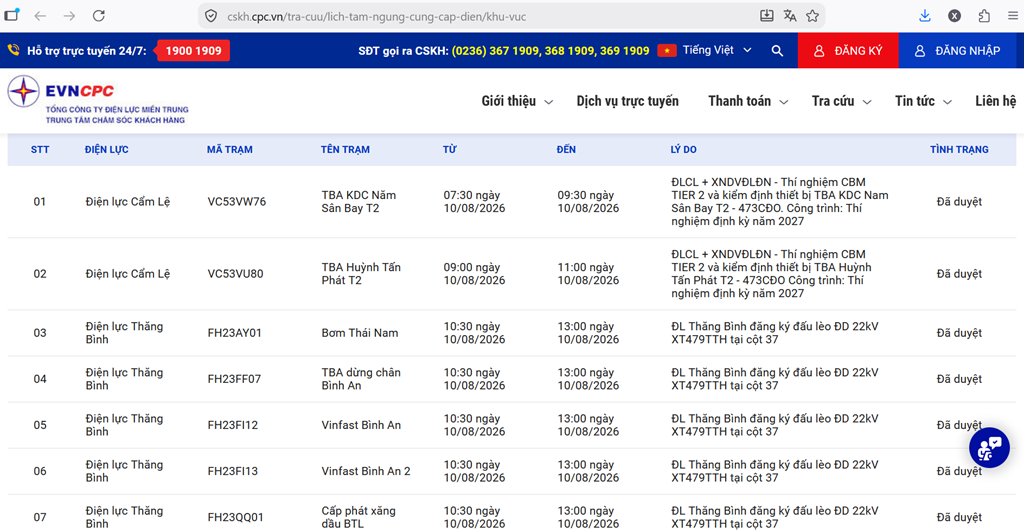Image resolution: width=1024 pixels, height=532 pixels.
Task: Go back to the previous browser page
Action: tap(40, 16)
